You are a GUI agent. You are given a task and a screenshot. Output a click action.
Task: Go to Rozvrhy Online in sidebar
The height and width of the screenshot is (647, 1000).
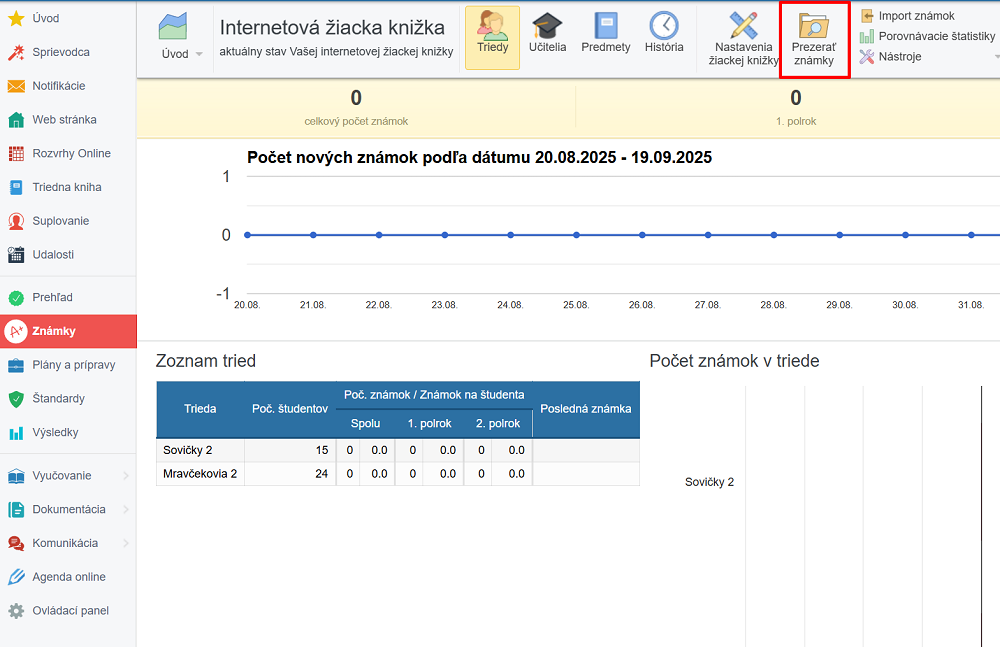pos(70,153)
